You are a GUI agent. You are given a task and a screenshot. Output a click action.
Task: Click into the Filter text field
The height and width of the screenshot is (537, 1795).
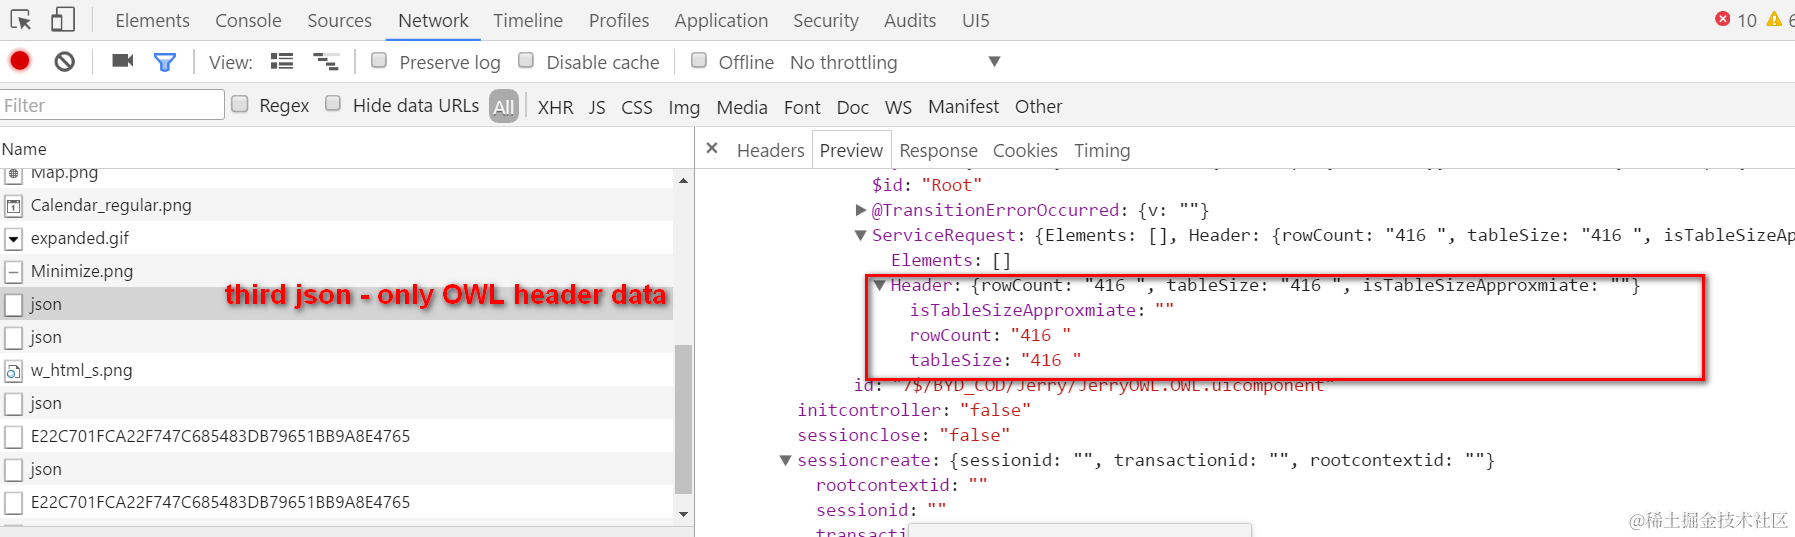(112, 105)
